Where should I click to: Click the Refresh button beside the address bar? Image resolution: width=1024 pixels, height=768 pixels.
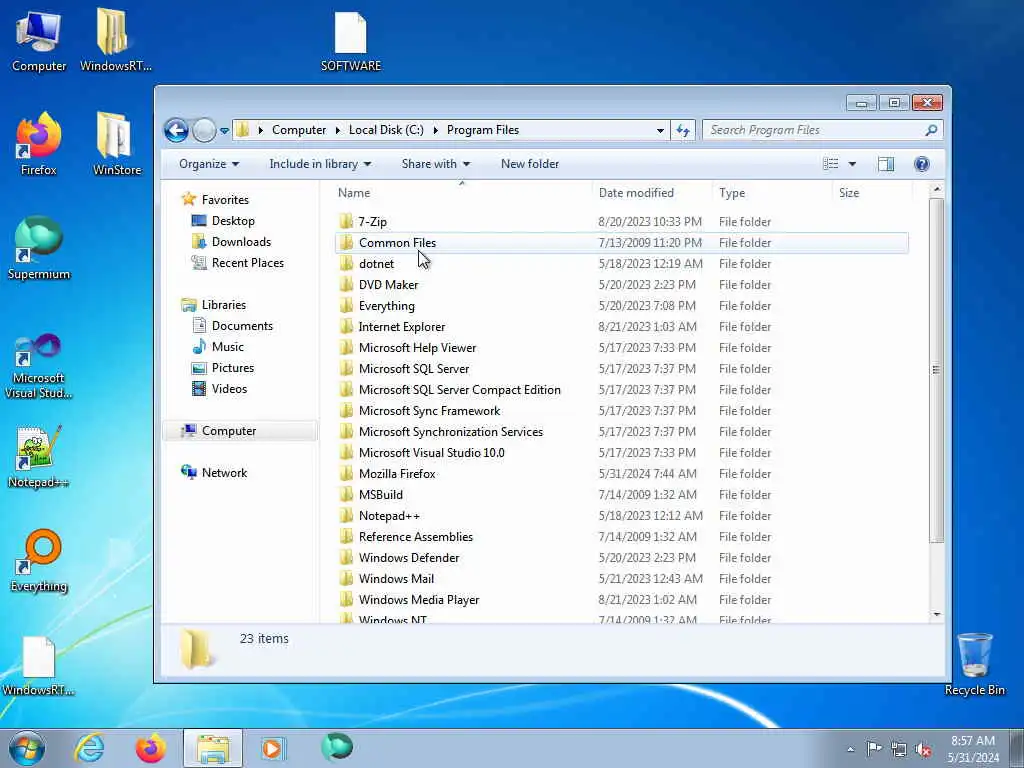[x=682, y=130]
